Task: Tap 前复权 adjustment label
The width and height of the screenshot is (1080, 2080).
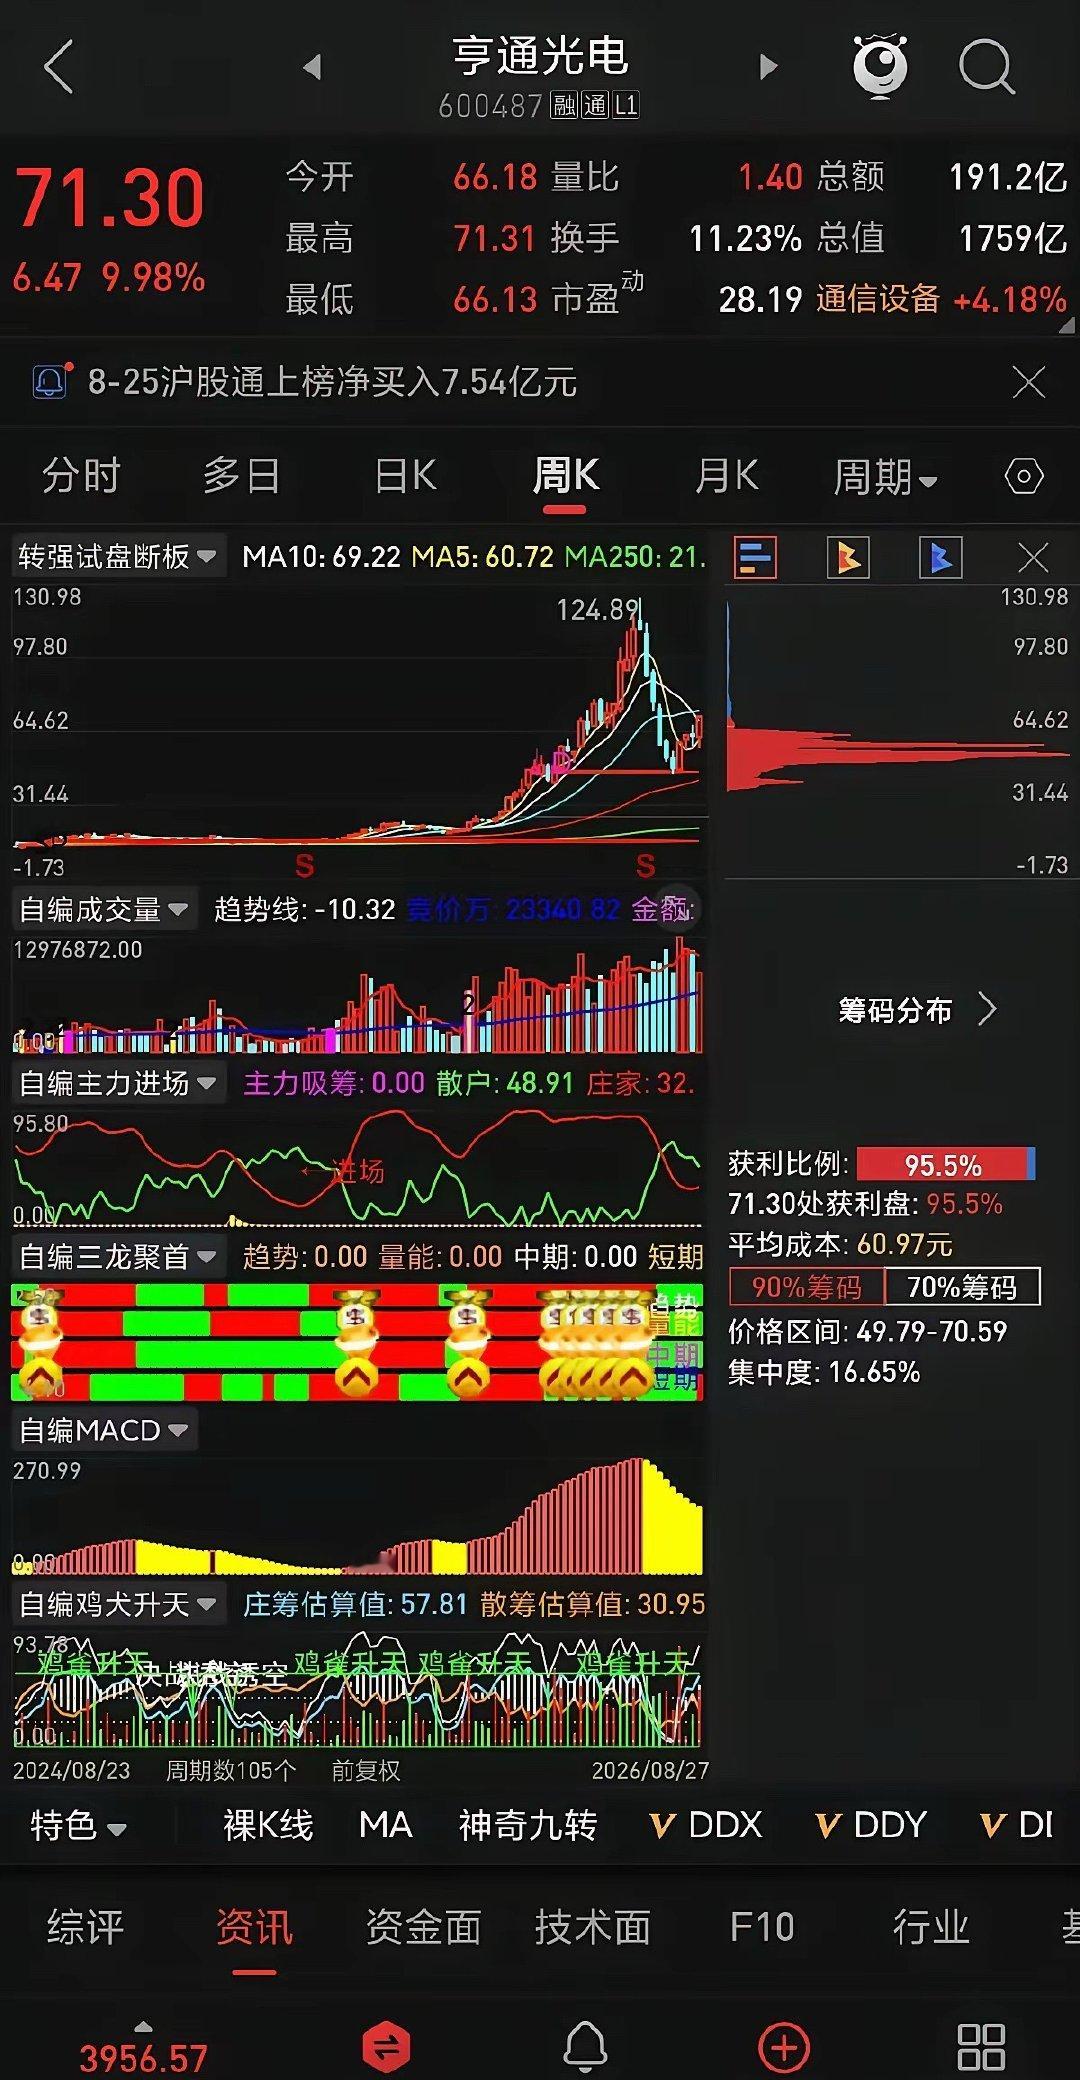Action: pos(366,1771)
